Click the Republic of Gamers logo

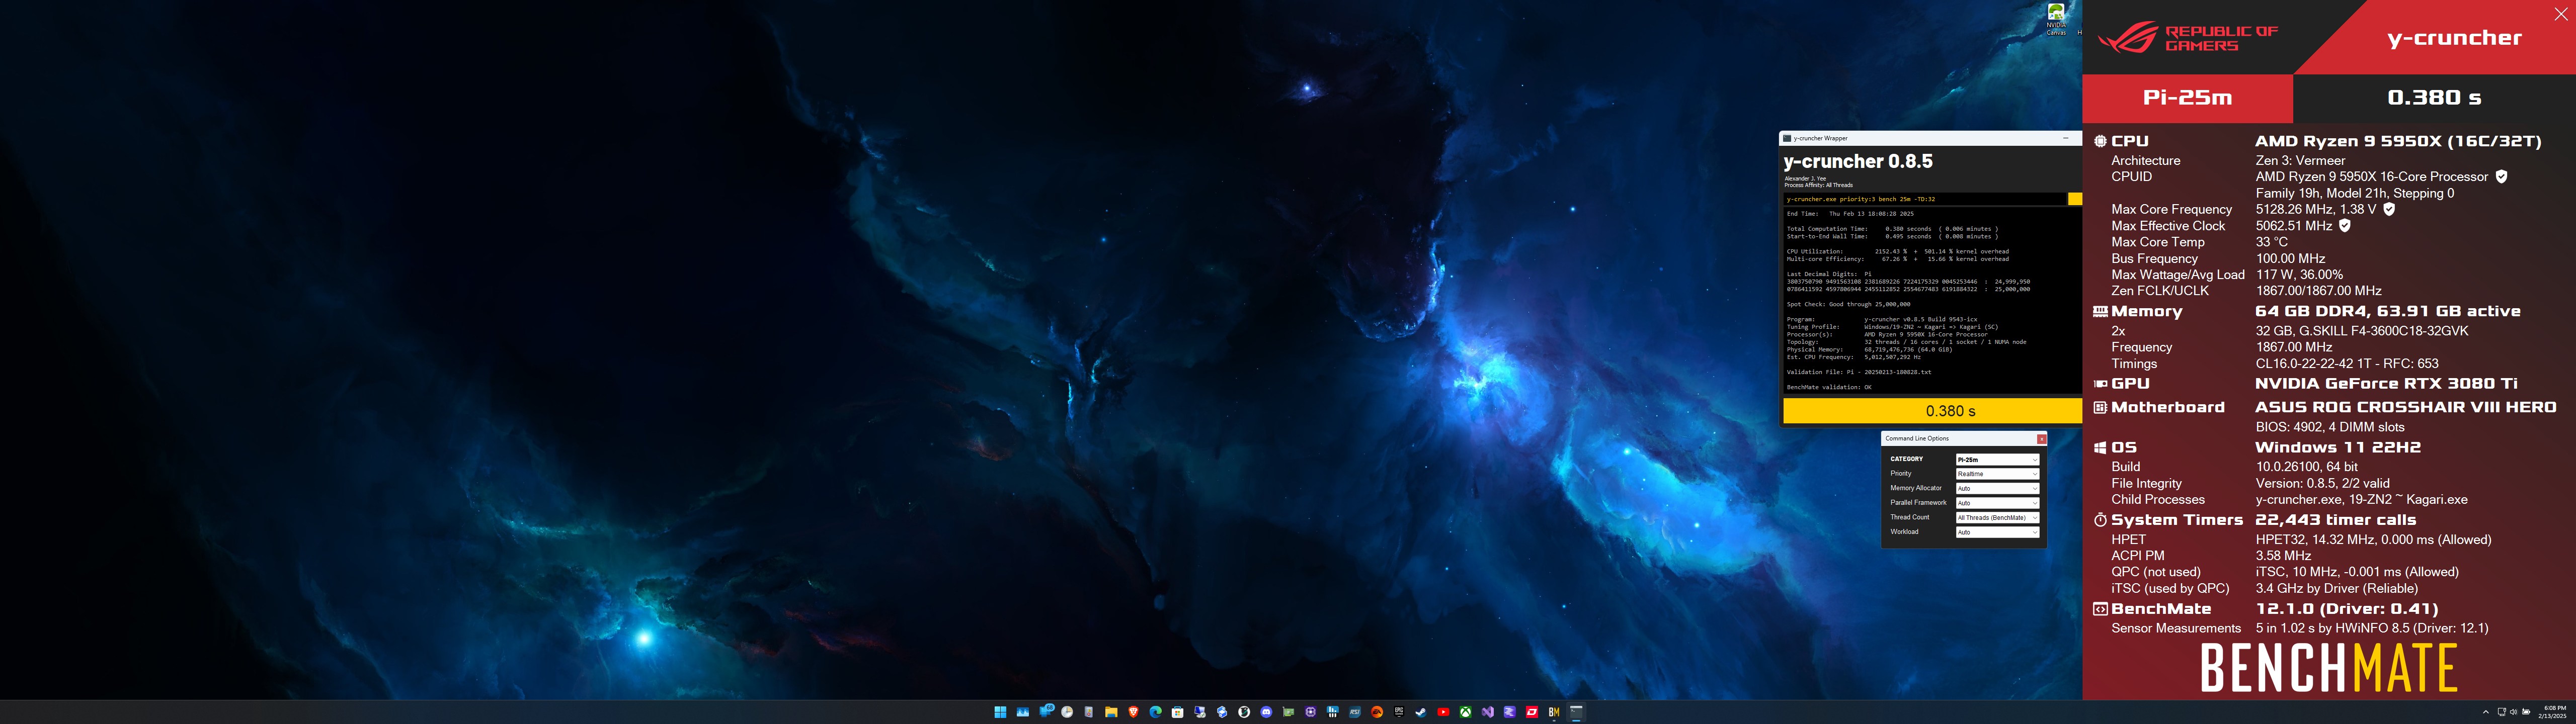click(2187, 38)
